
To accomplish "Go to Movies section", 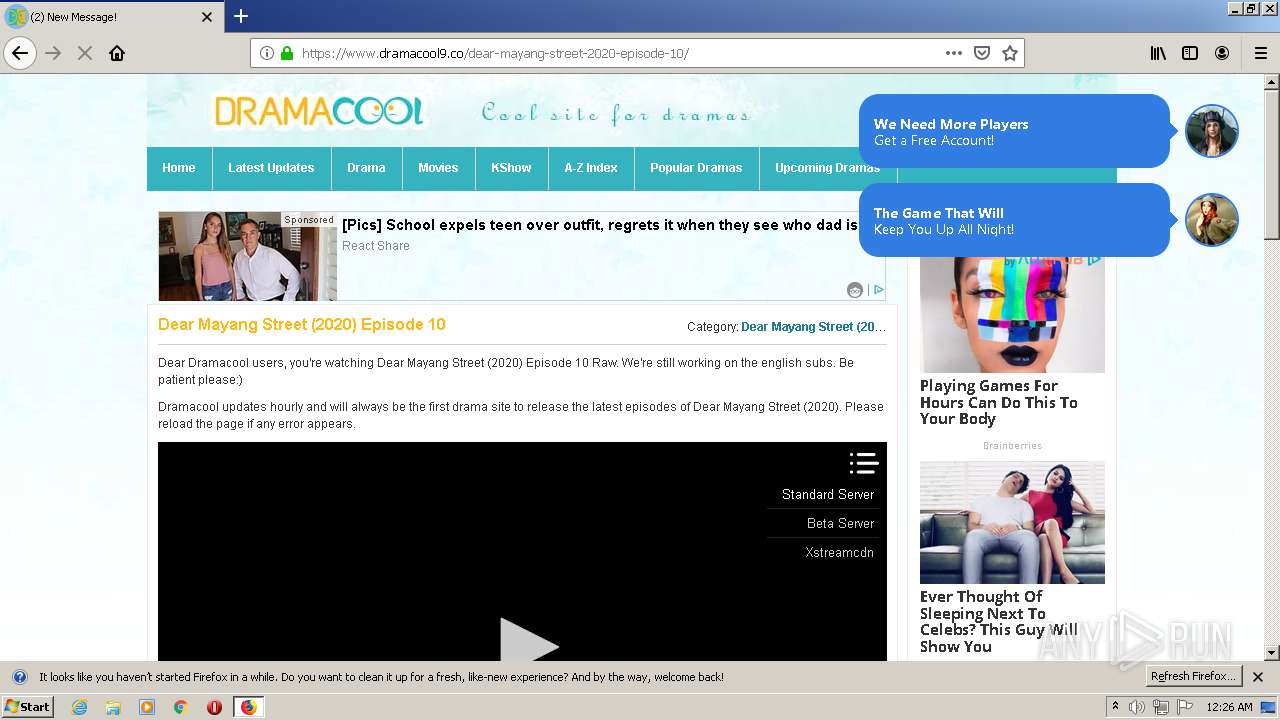I will (438, 168).
